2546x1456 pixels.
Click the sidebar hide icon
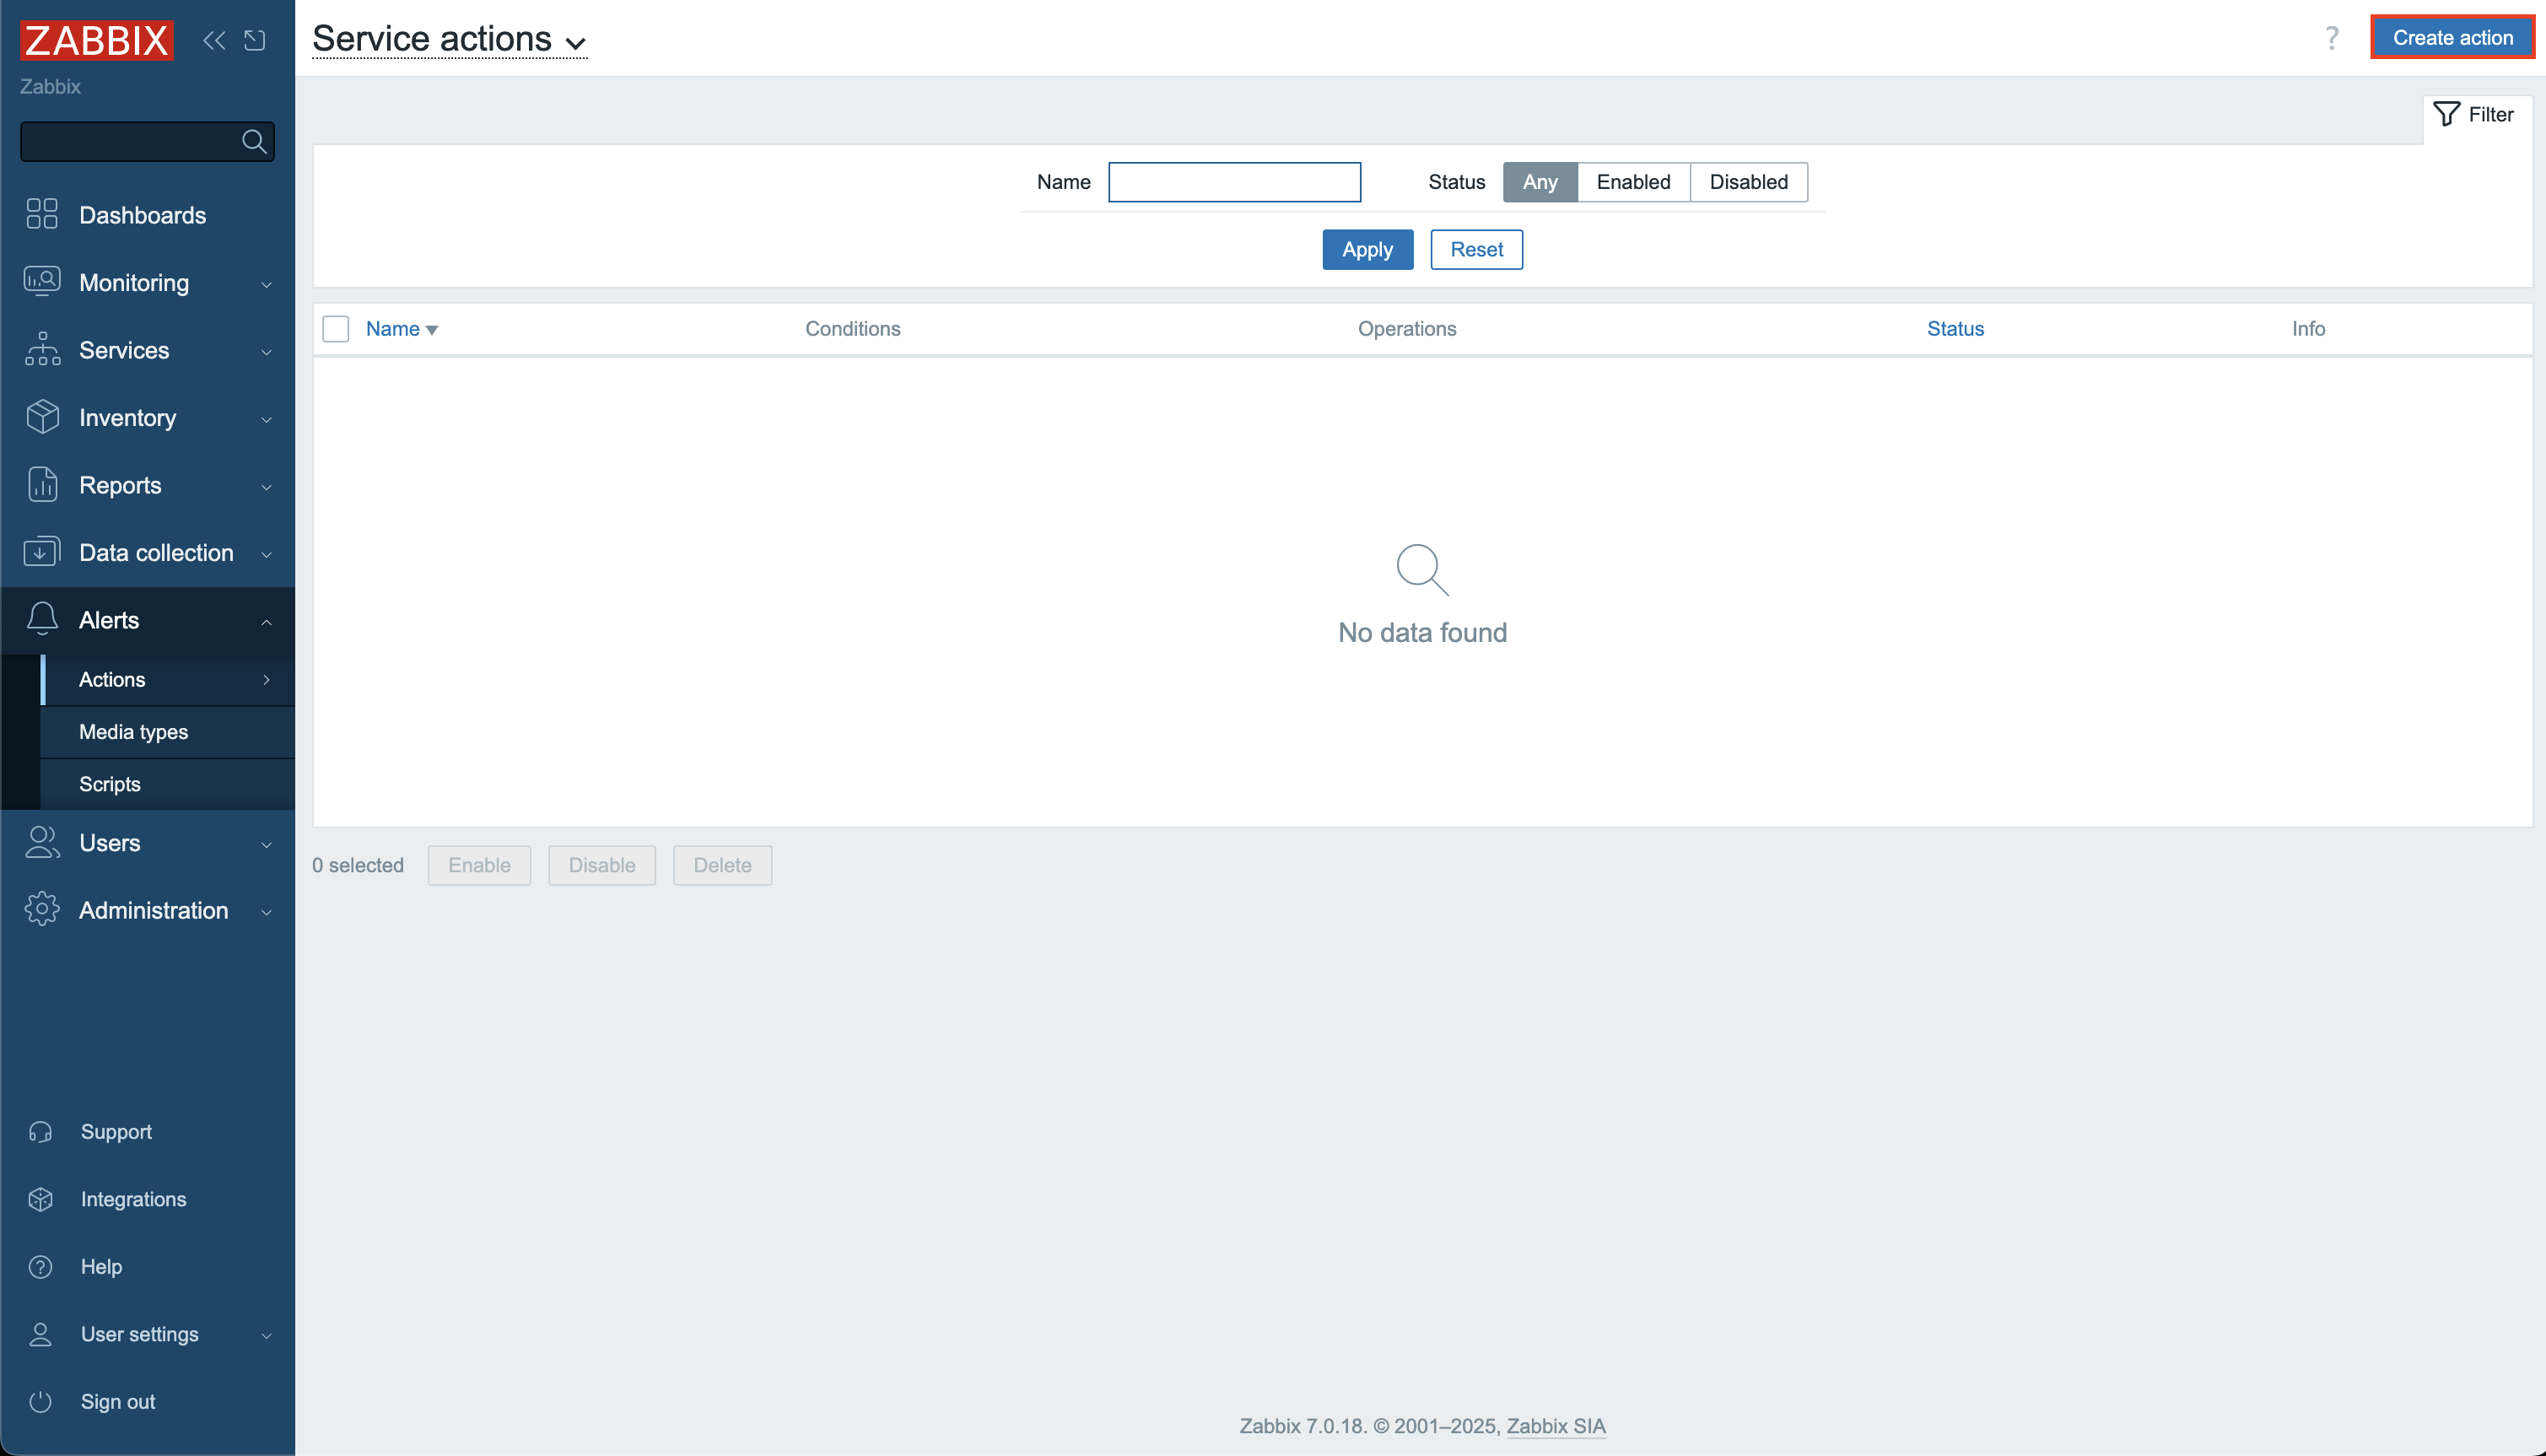coord(255,40)
